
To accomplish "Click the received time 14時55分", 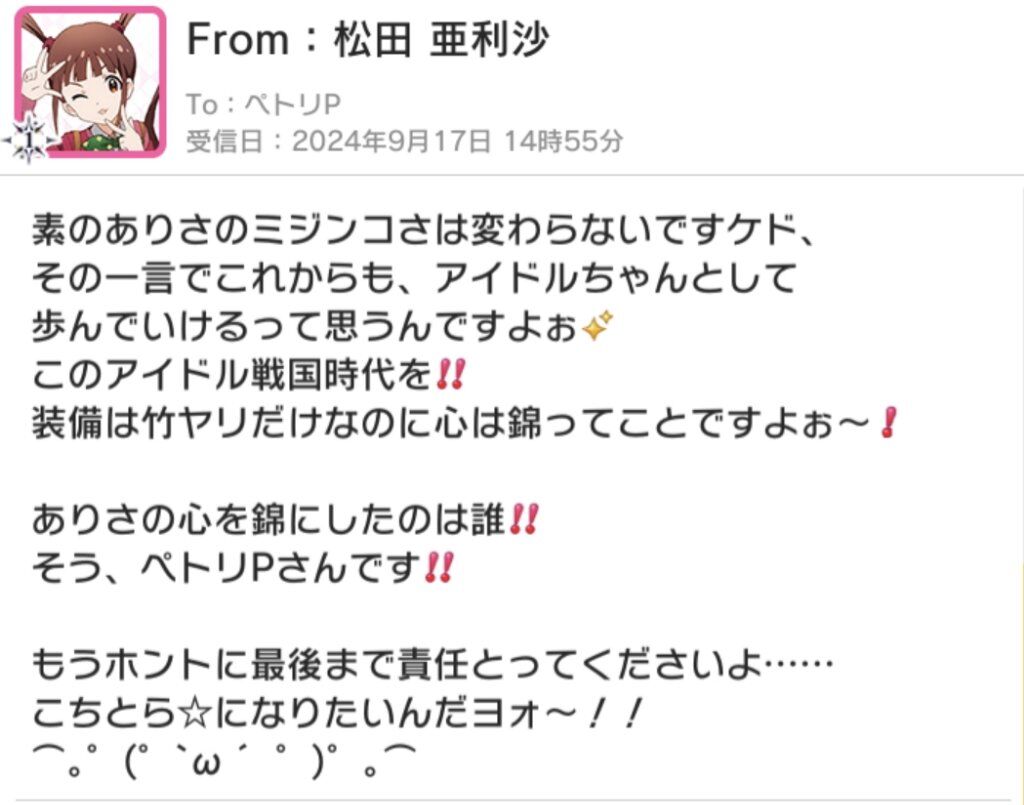I will [x=564, y=140].
